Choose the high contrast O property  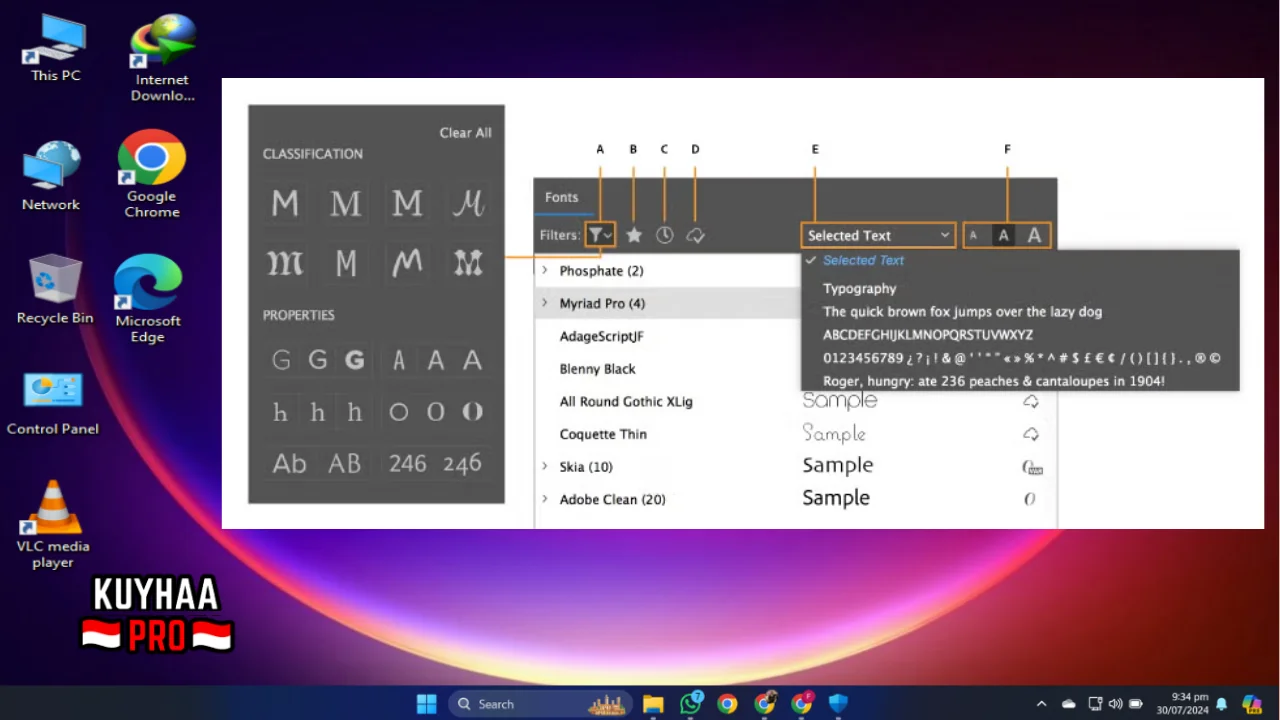click(472, 412)
